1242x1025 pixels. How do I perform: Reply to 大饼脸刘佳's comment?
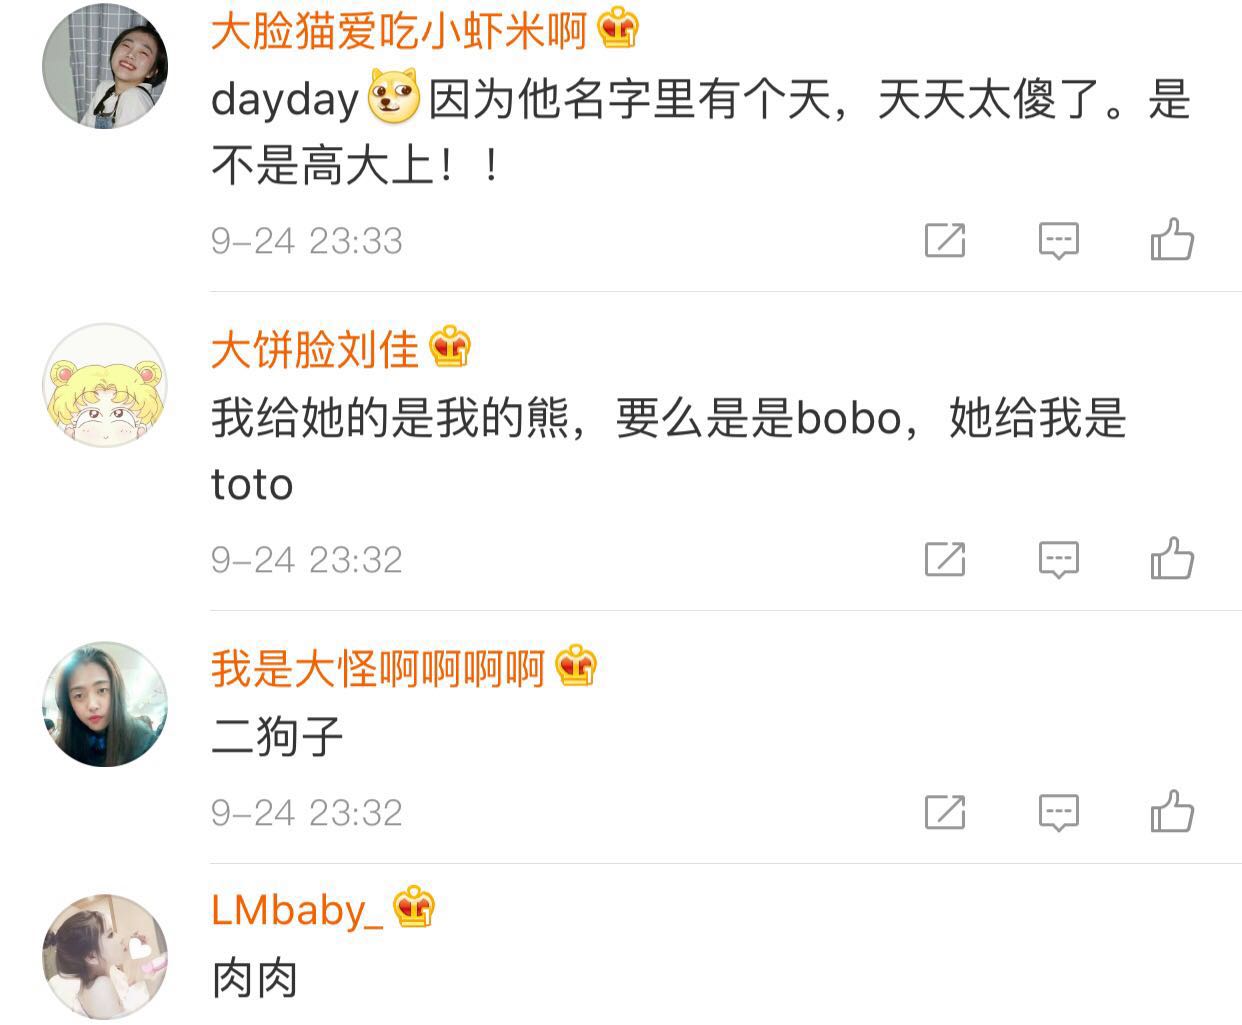tap(1058, 559)
